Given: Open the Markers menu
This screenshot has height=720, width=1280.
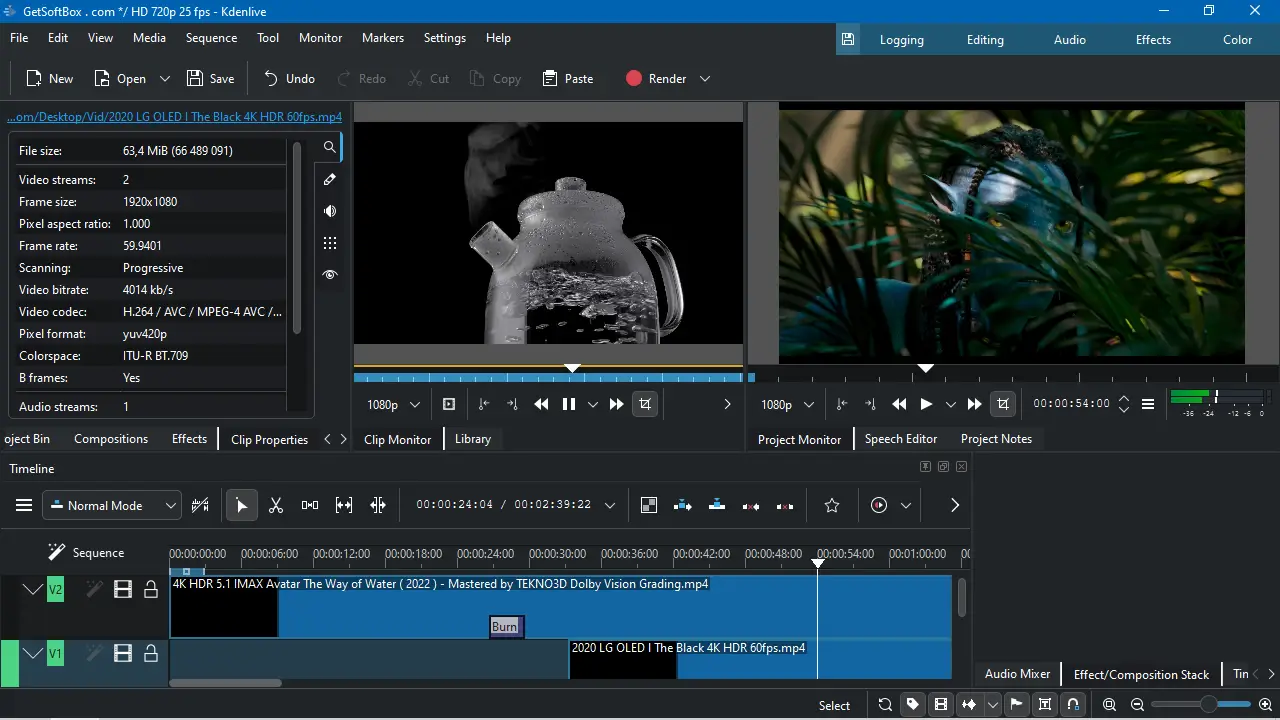Looking at the screenshot, I should click(383, 38).
